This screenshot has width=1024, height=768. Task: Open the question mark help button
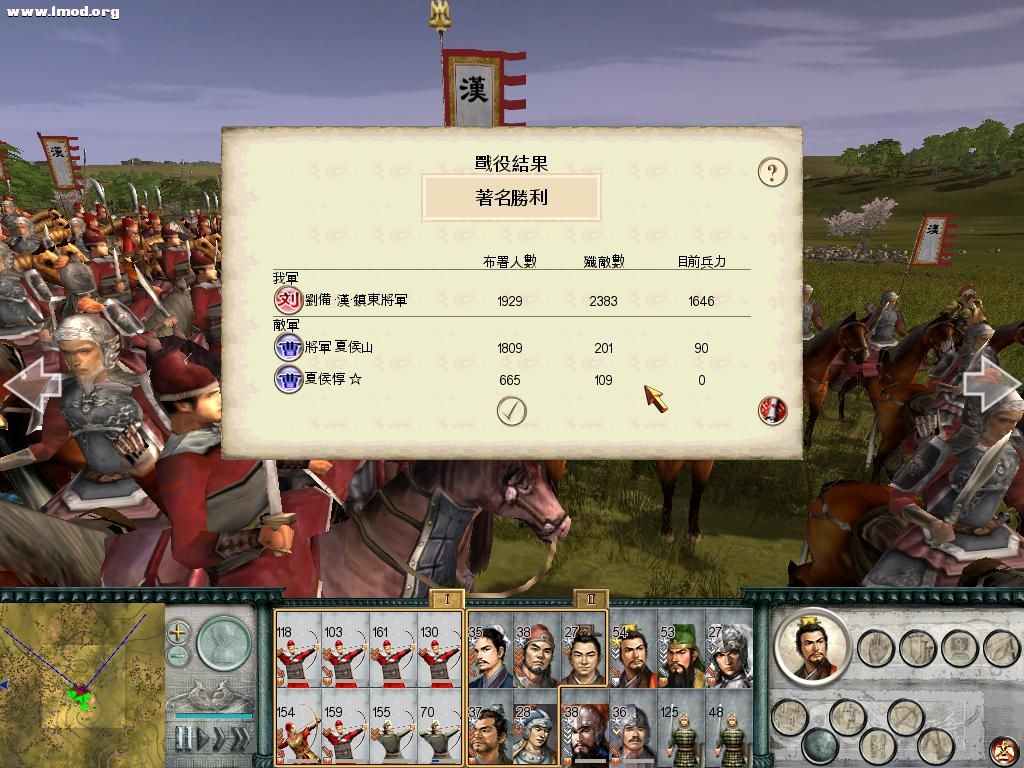point(773,172)
